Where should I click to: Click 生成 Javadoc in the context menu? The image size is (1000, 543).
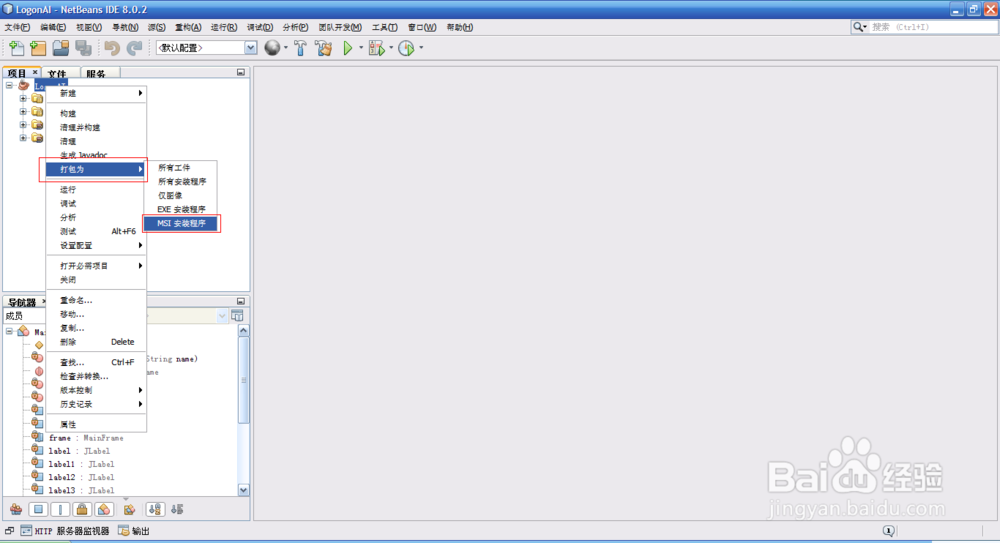[x=96, y=155]
